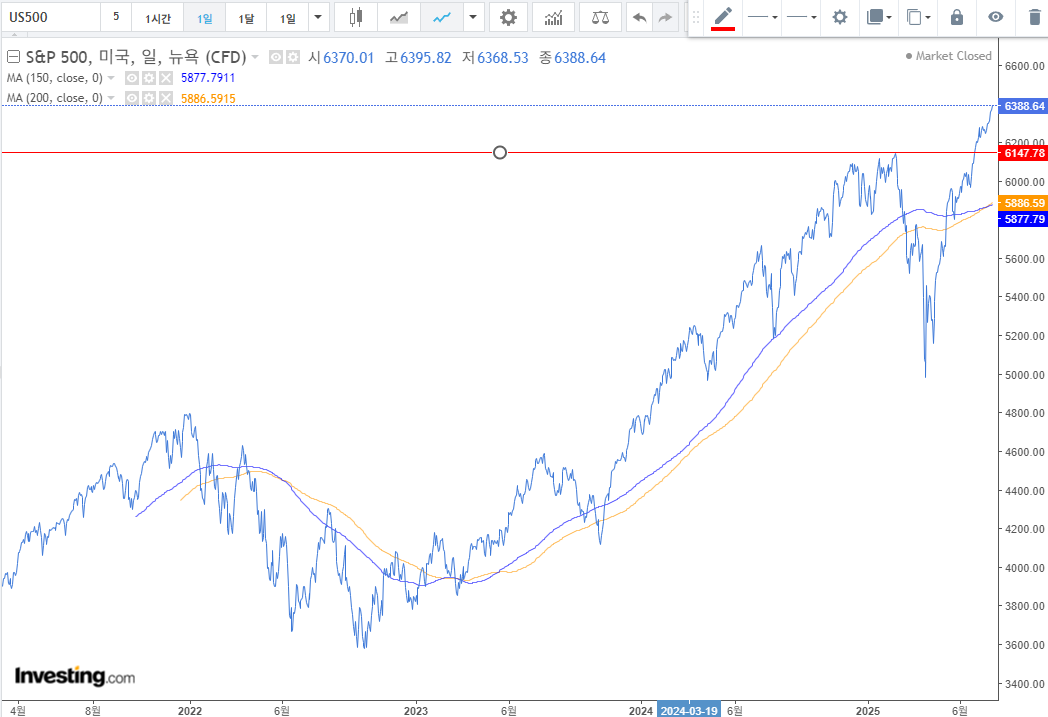The image size is (1048, 717).
Task: Open the visual order layers dropdown
Action: tap(879, 17)
